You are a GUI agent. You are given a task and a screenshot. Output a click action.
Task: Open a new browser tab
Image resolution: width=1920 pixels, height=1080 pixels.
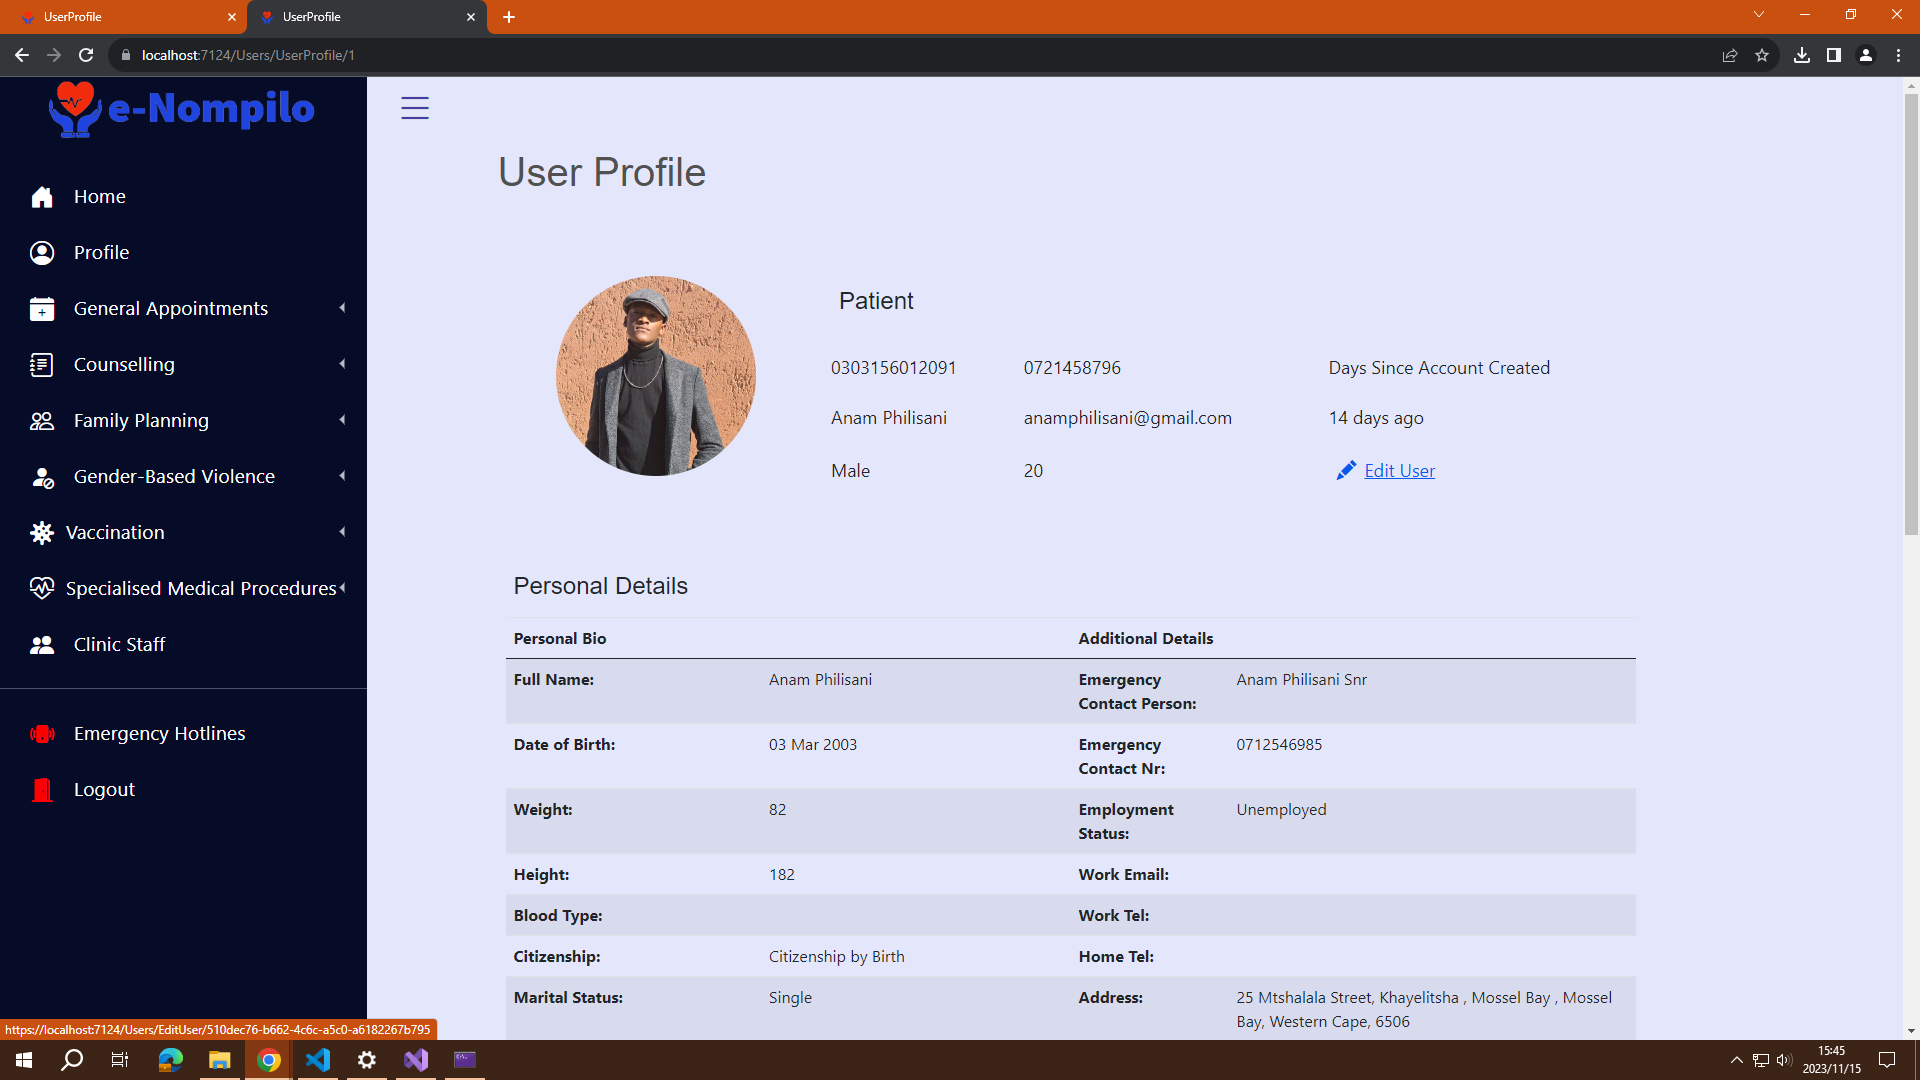coord(509,17)
